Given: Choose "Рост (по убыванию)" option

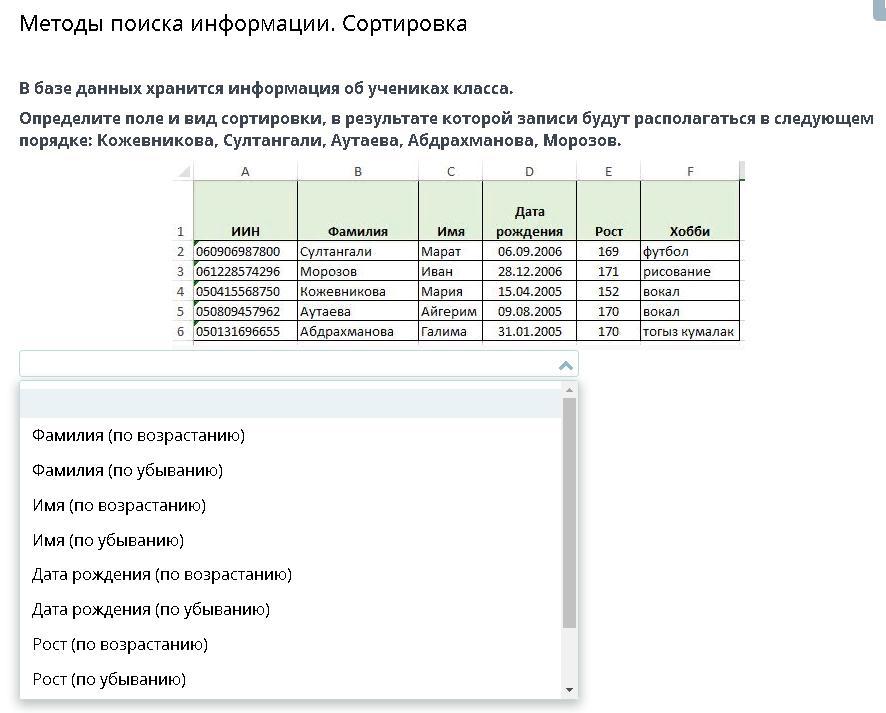Looking at the screenshot, I should 291,679.
